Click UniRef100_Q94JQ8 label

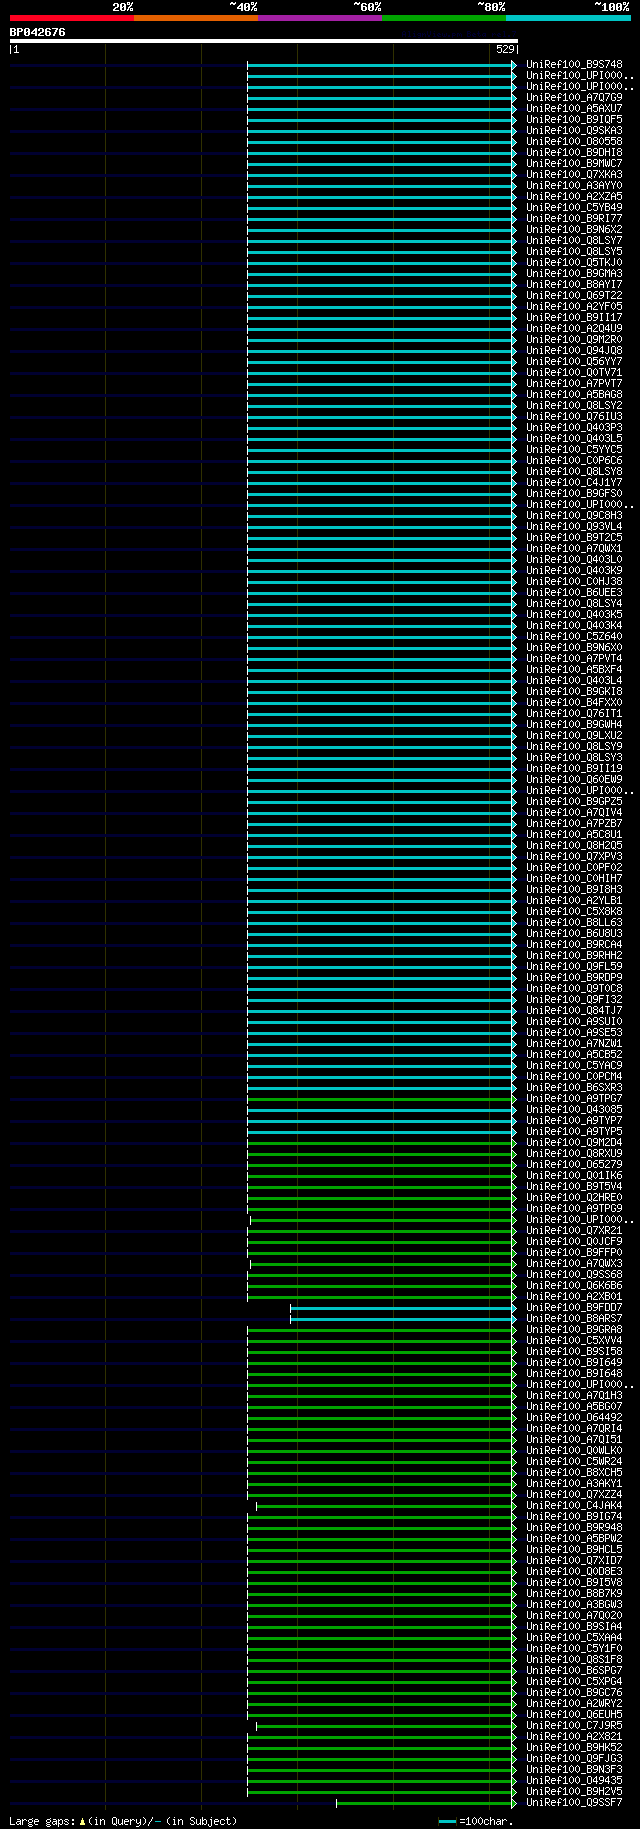(574, 351)
